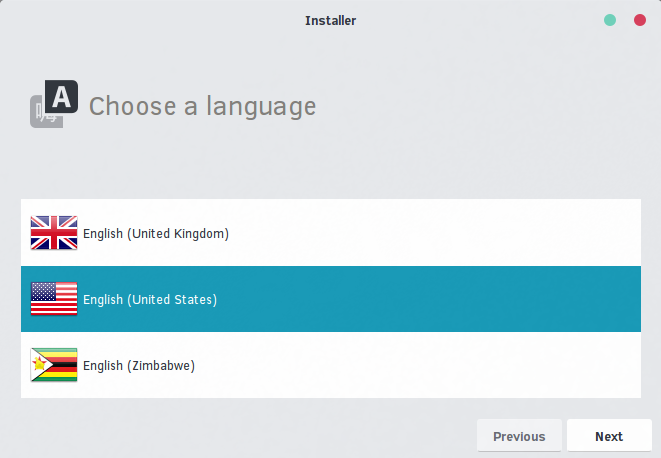Close the Installer with red button
The image size is (661, 458).
(x=640, y=20)
